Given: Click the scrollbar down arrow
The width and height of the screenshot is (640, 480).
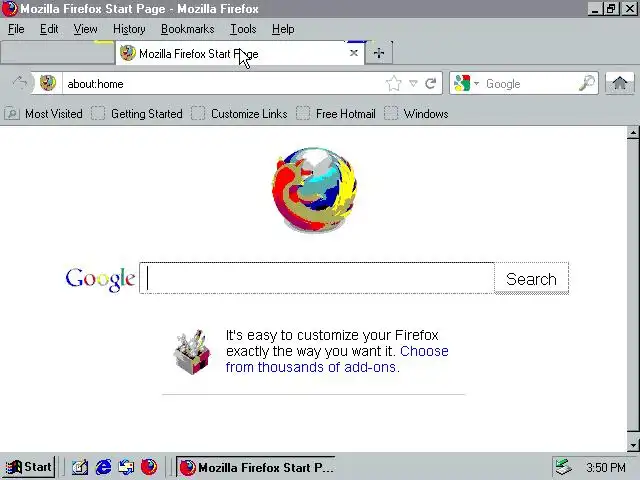Looking at the screenshot, I should 633,445.
